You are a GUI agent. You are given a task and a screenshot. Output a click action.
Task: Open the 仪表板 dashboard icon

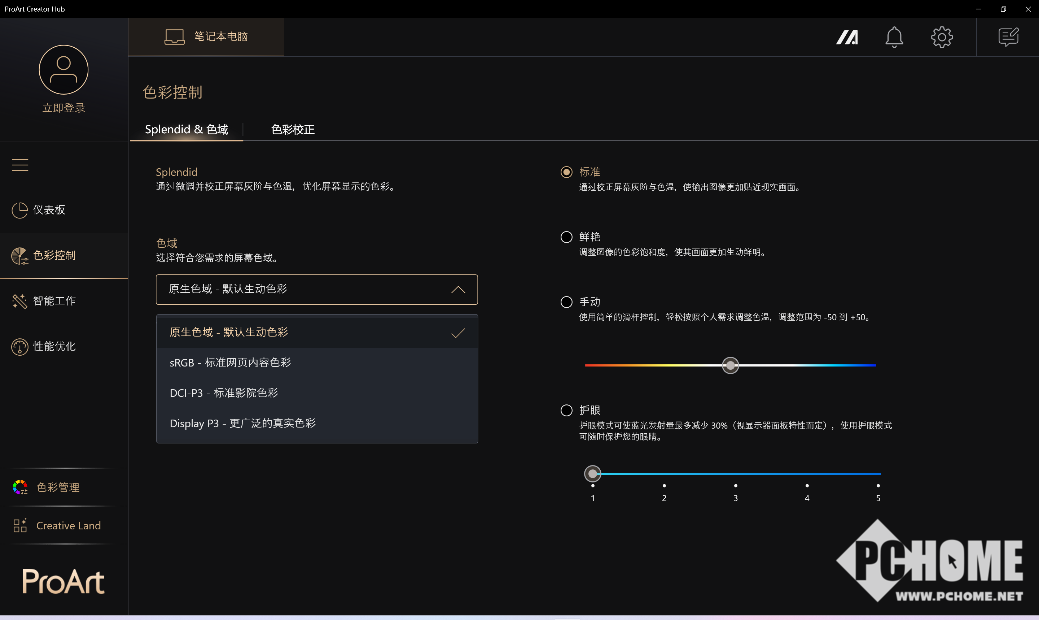[19, 210]
